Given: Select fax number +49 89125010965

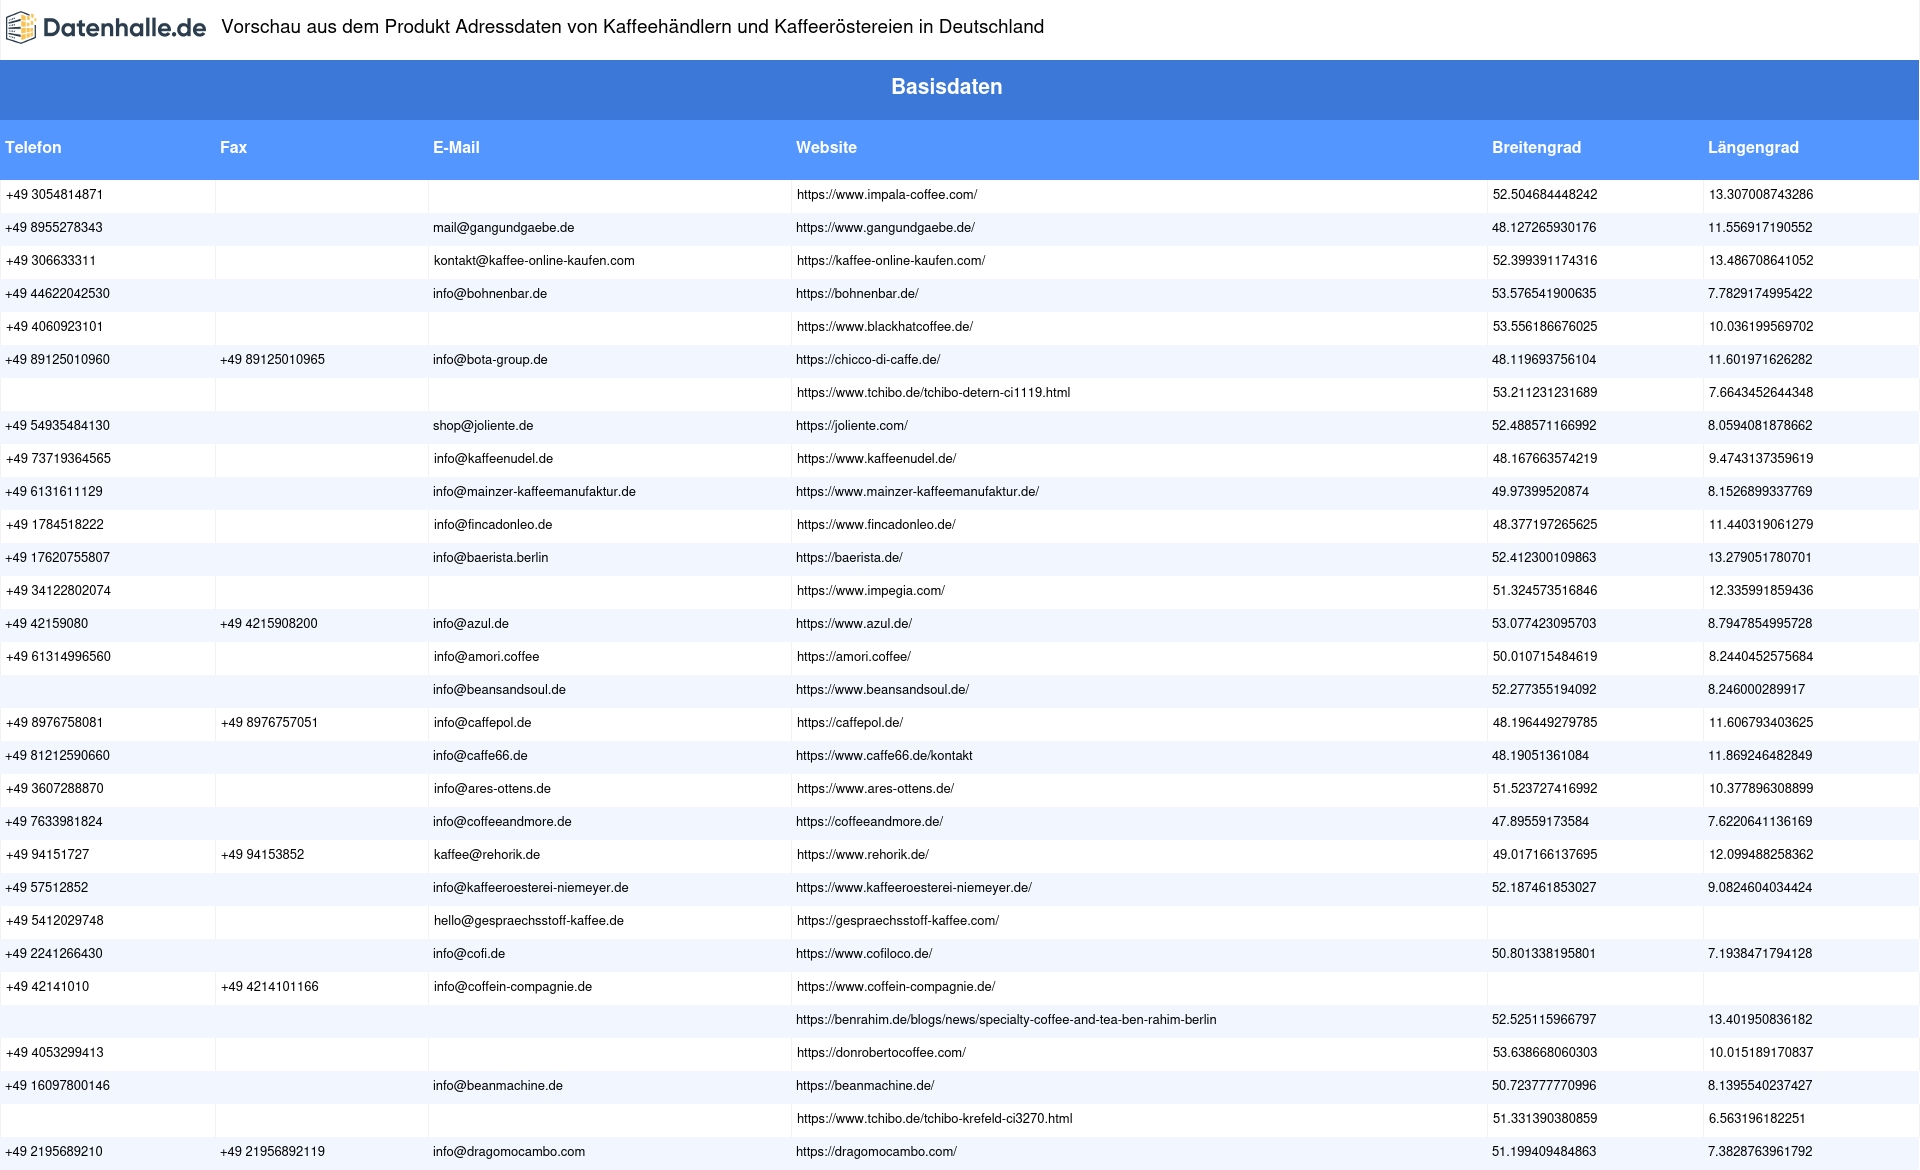Looking at the screenshot, I should click(272, 360).
